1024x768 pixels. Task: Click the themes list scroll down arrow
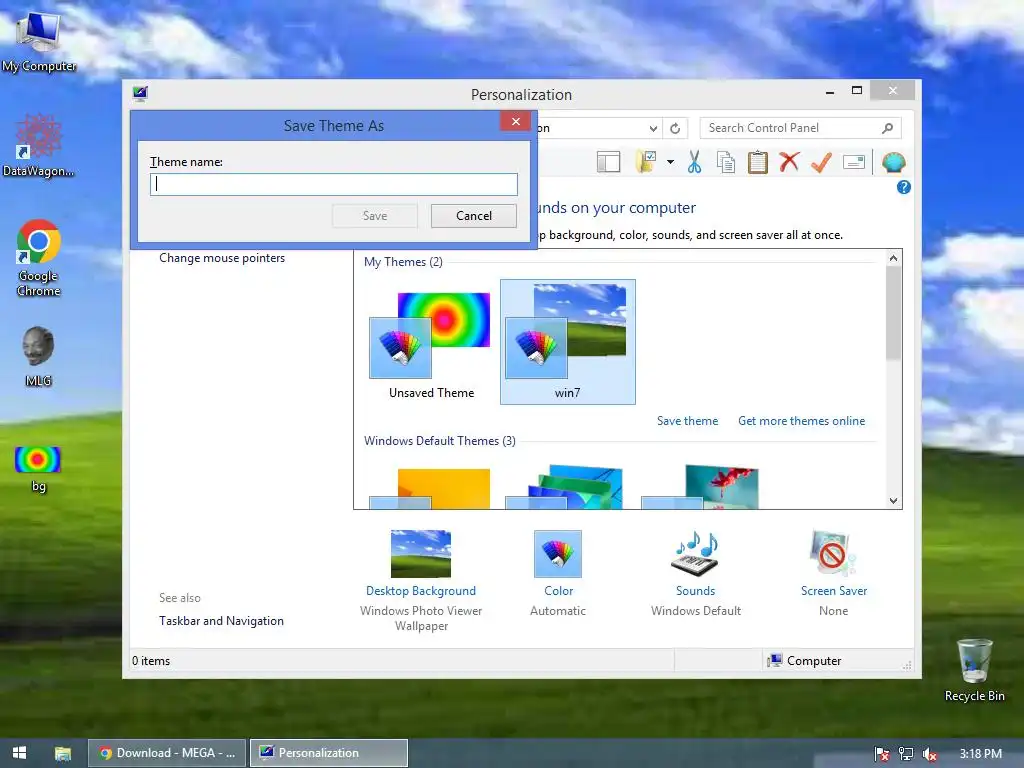(893, 500)
